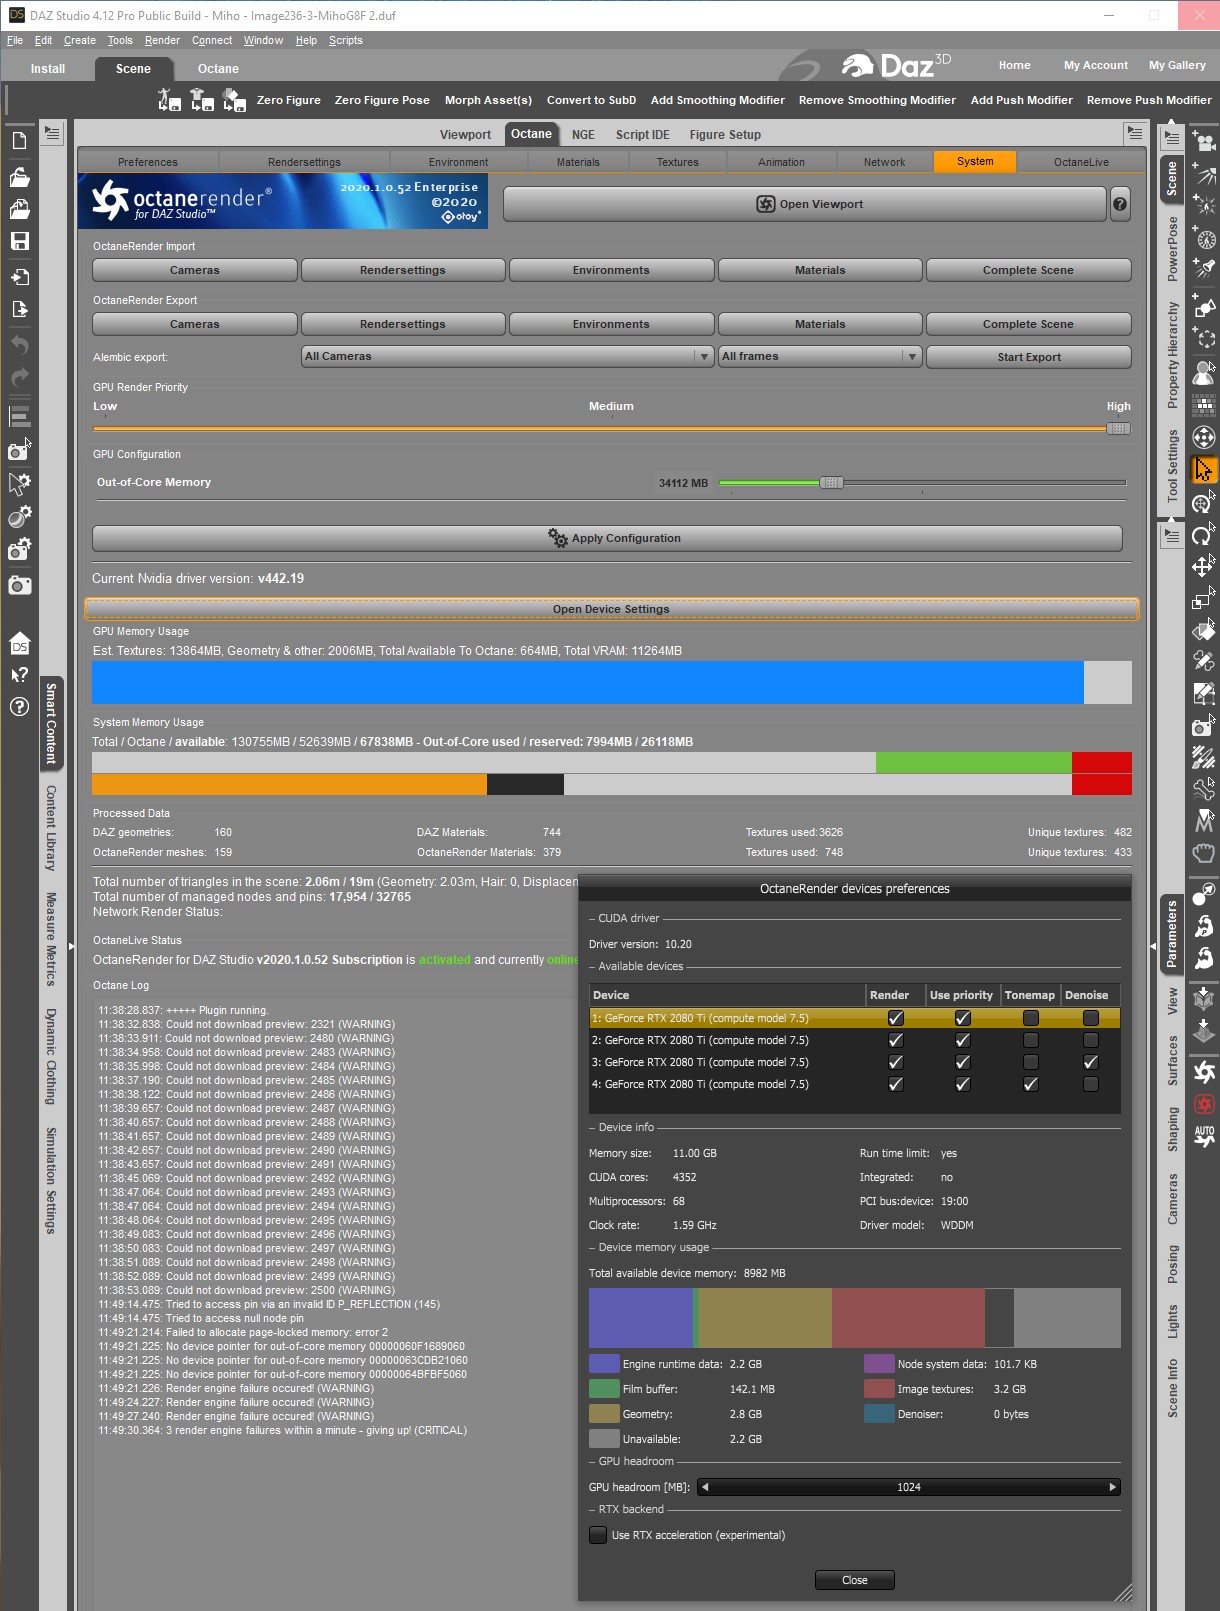Open Scene pane options menu icon

tap(1171, 138)
